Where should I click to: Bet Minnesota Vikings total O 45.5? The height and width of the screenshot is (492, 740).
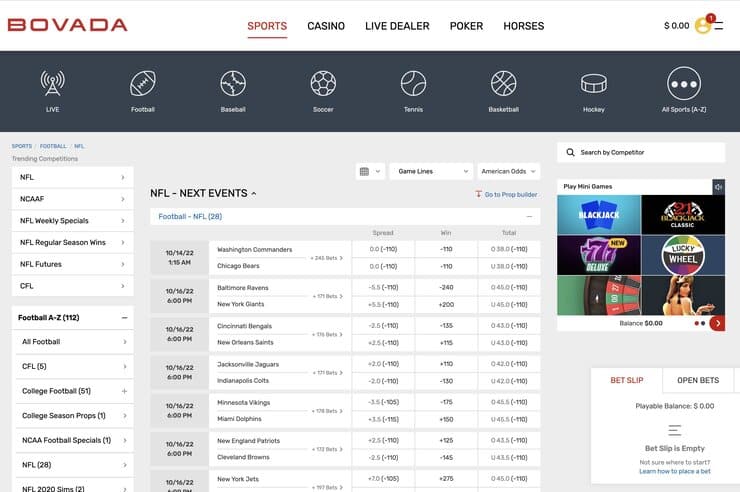point(509,402)
